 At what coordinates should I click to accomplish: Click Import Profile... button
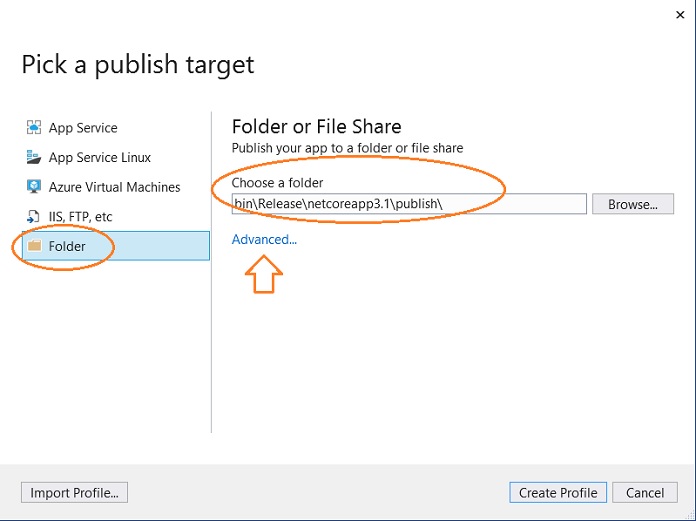click(74, 493)
